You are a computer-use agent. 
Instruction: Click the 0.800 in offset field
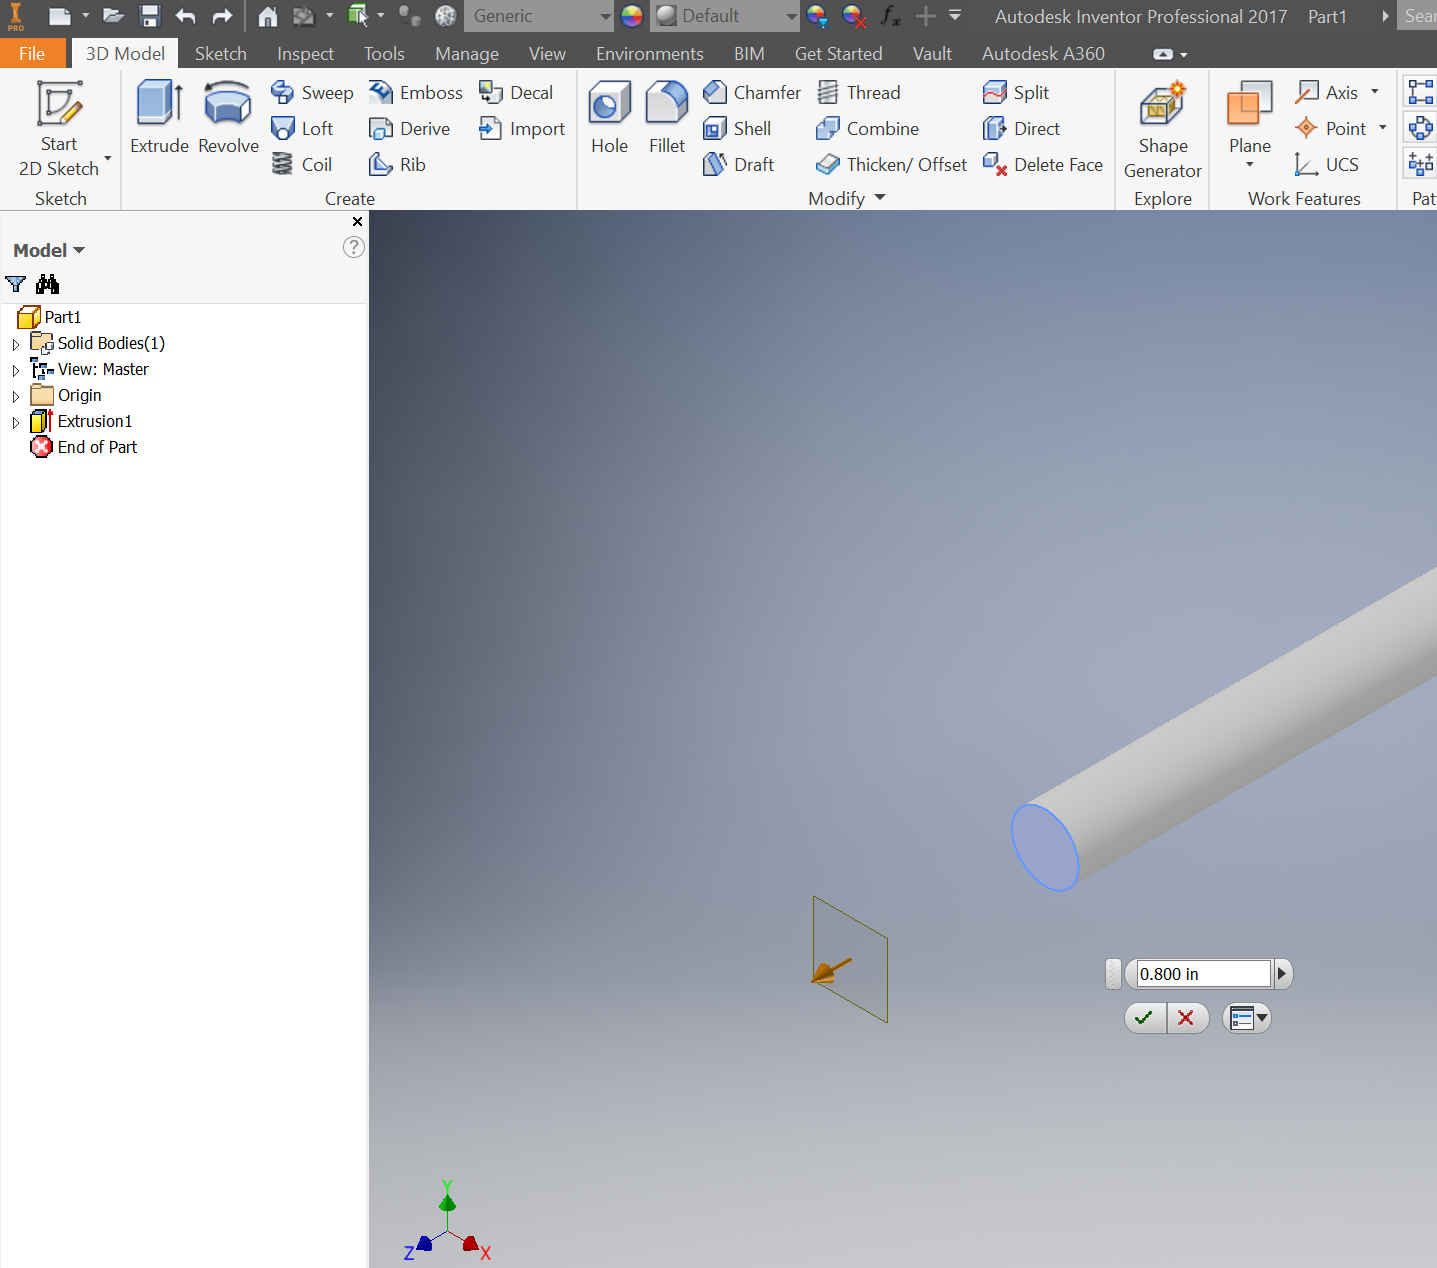[1203, 974]
